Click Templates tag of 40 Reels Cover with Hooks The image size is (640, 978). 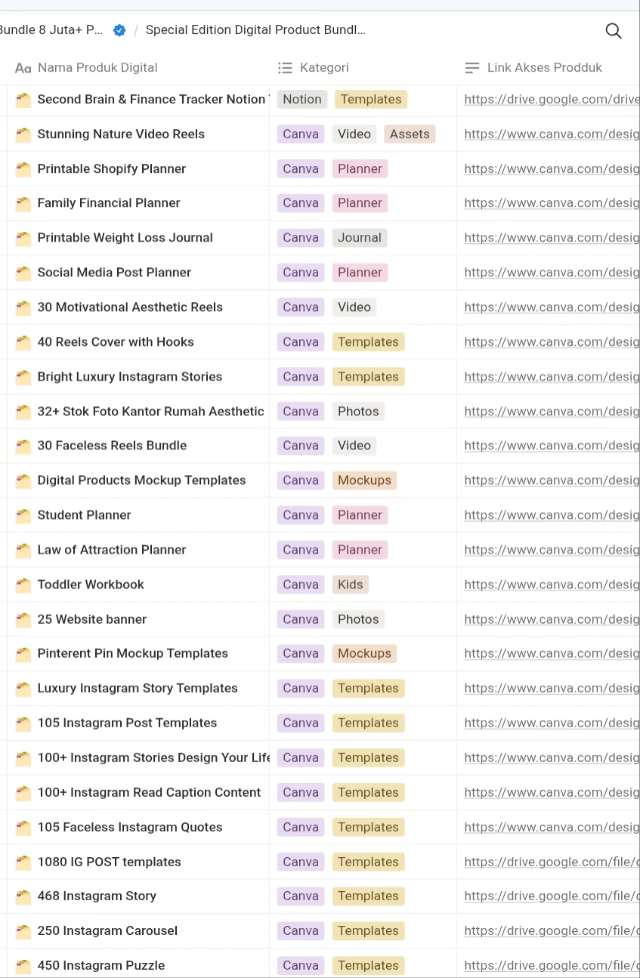[x=368, y=342]
